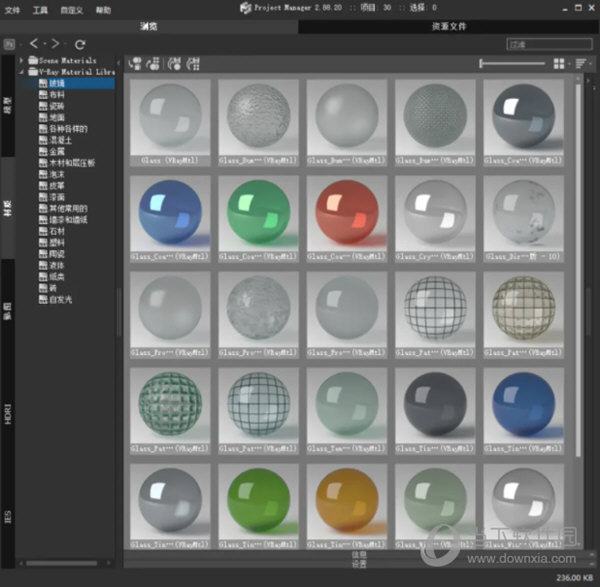Screen dimensions: 600x587
Task: Select the 自发光 category in the tree
Action: click(x=61, y=299)
